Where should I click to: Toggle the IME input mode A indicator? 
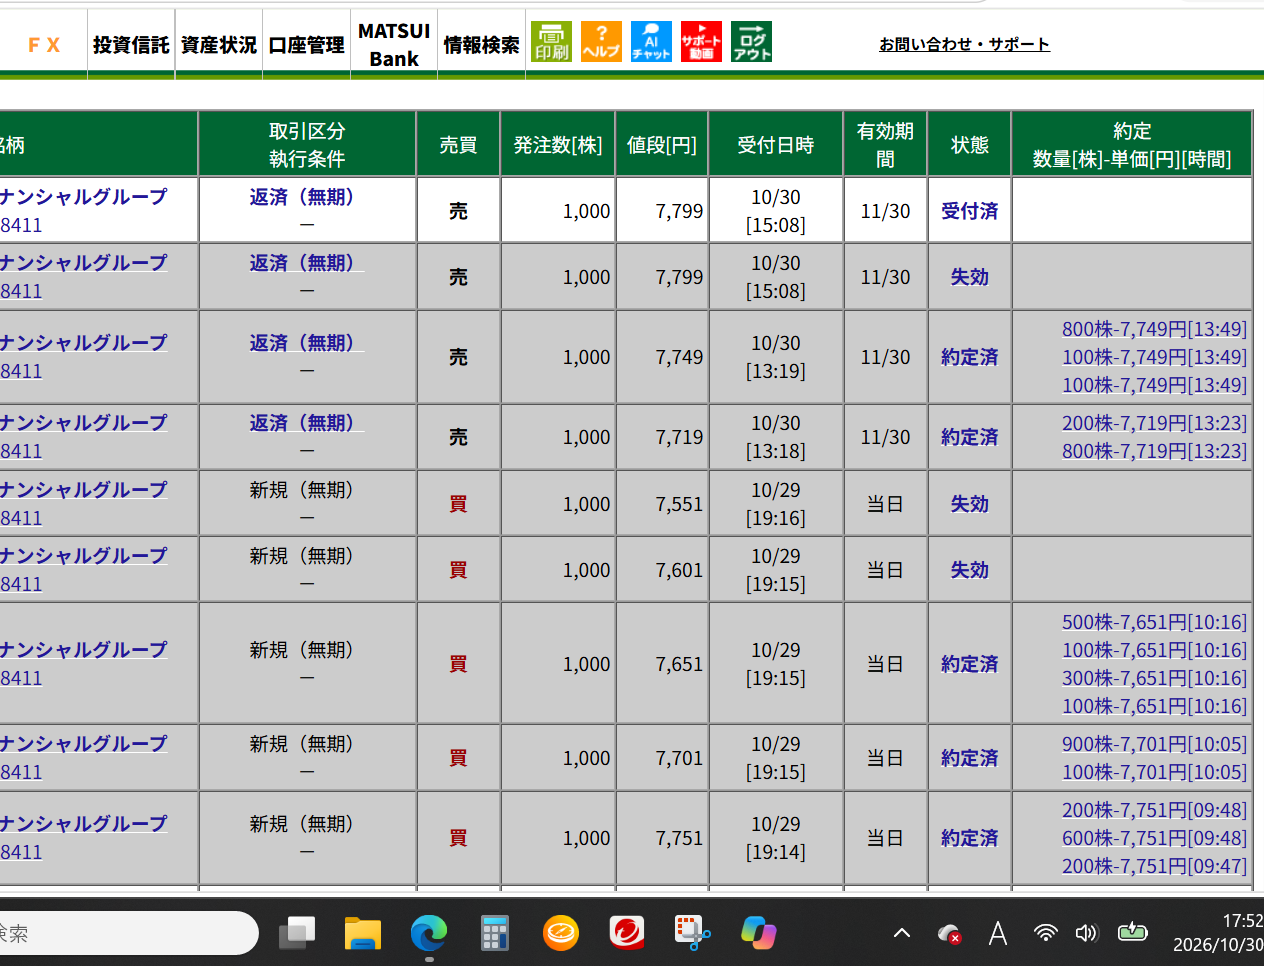pos(997,934)
